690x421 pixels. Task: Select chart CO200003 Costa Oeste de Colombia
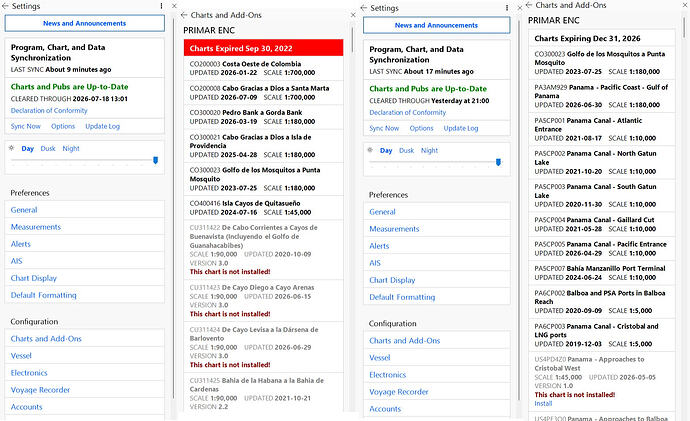pyautogui.click(x=264, y=68)
